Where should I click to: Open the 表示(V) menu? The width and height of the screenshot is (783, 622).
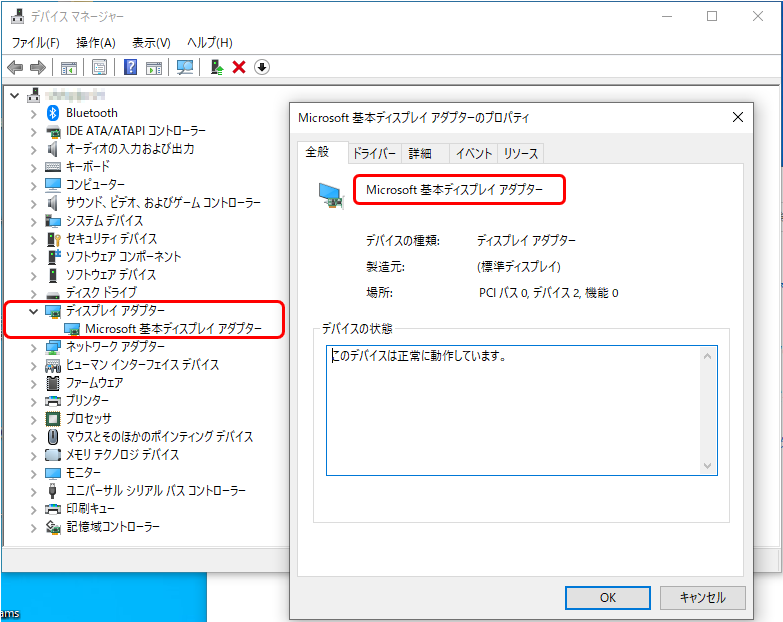pyautogui.click(x=151, y=43)
